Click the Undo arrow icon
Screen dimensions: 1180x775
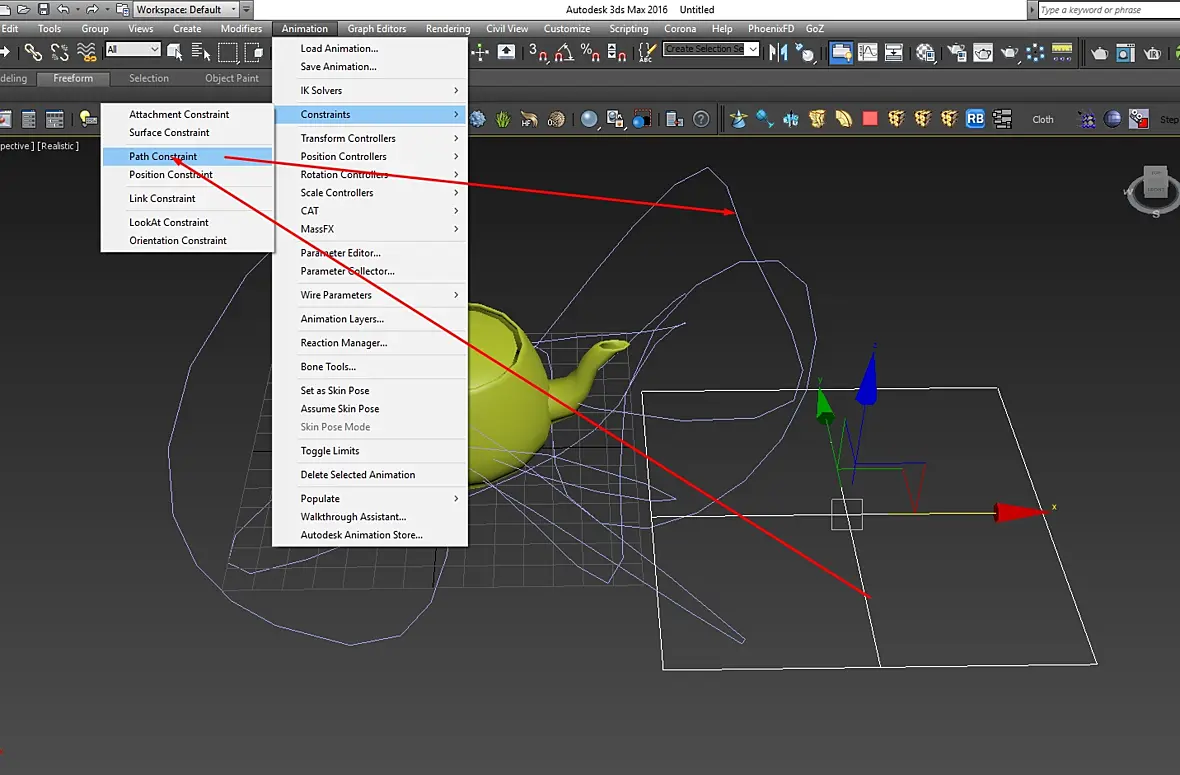pyautogui.click(x=63, y=9)
